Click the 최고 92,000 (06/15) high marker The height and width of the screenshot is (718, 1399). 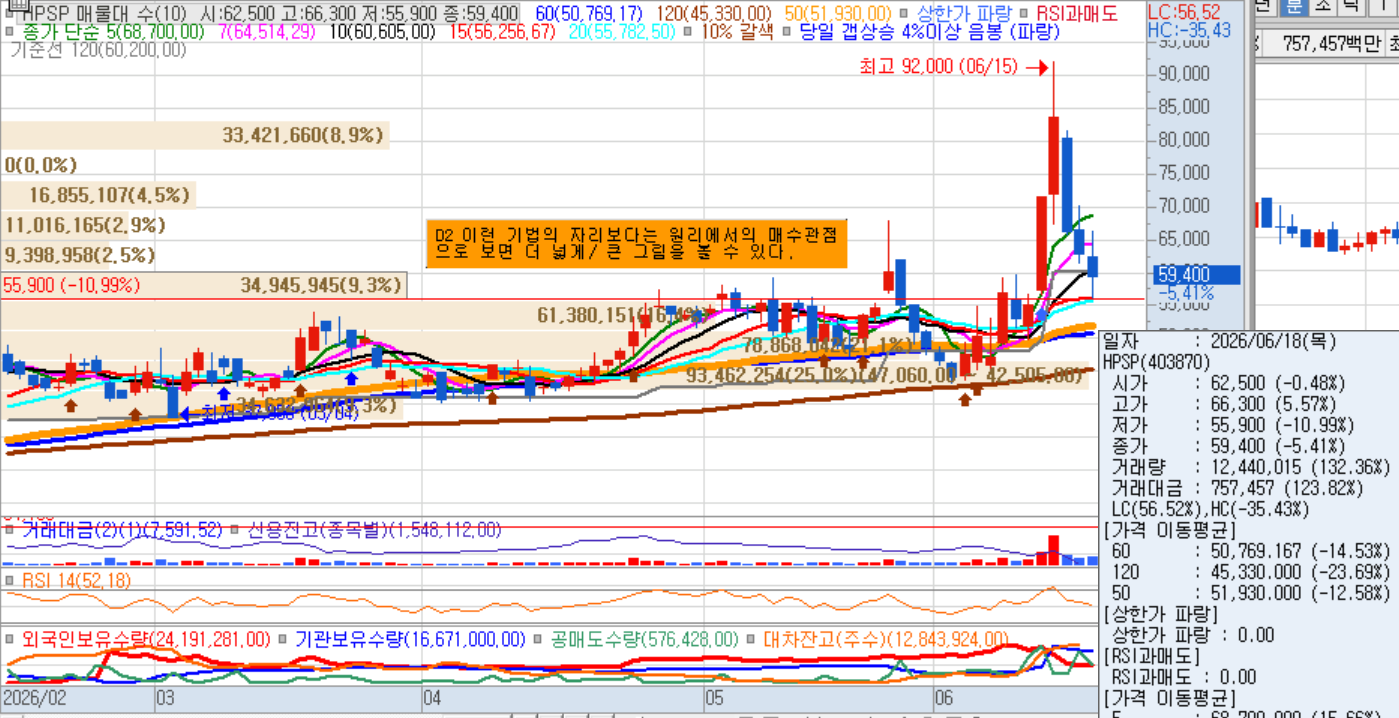click(938, 68)
